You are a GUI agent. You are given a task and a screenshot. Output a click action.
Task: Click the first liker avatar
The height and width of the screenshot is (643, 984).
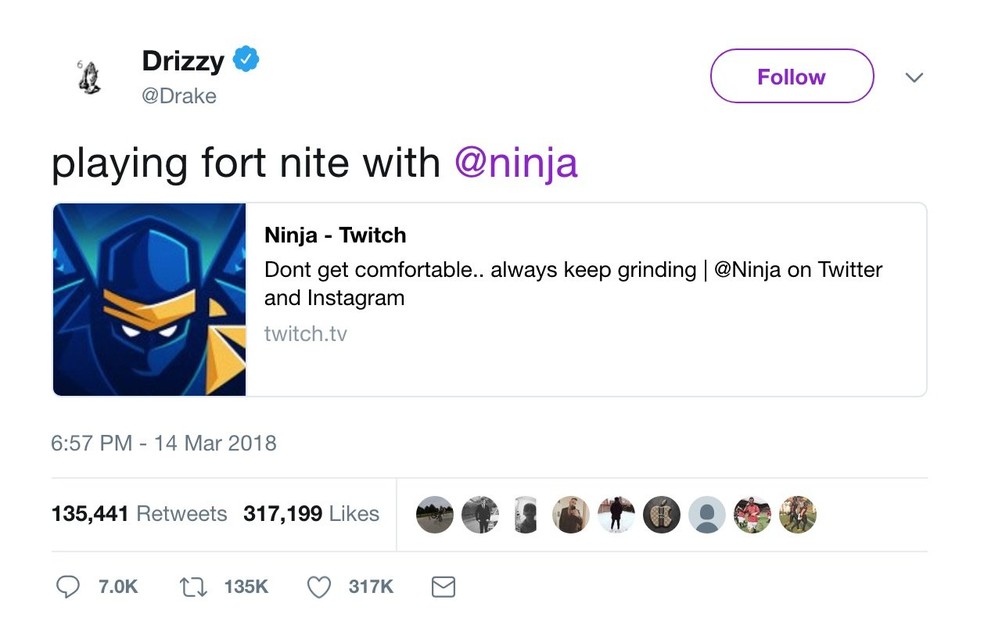pyautogui.click(x=434, y=514)
